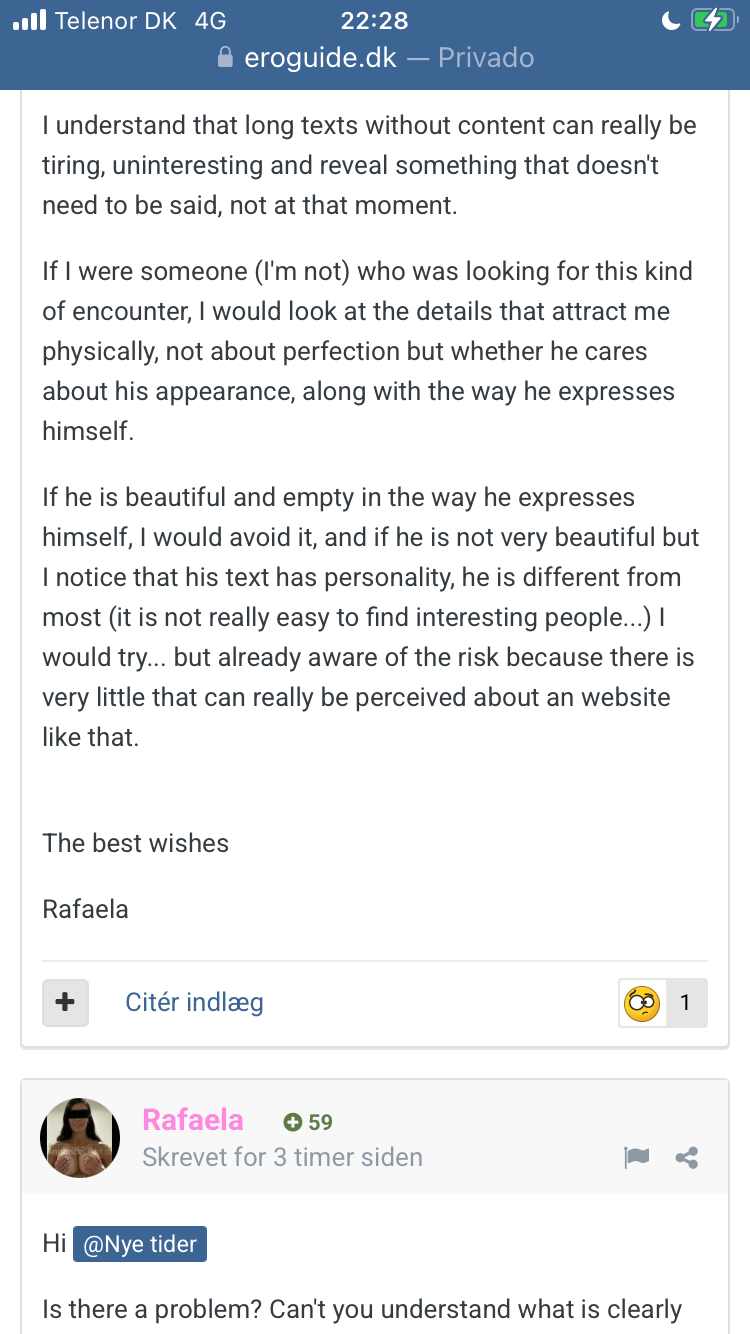The width and height of the screenshot is (750, 1334).
Task: Open the share post icon
Action: coord(687,1158)
